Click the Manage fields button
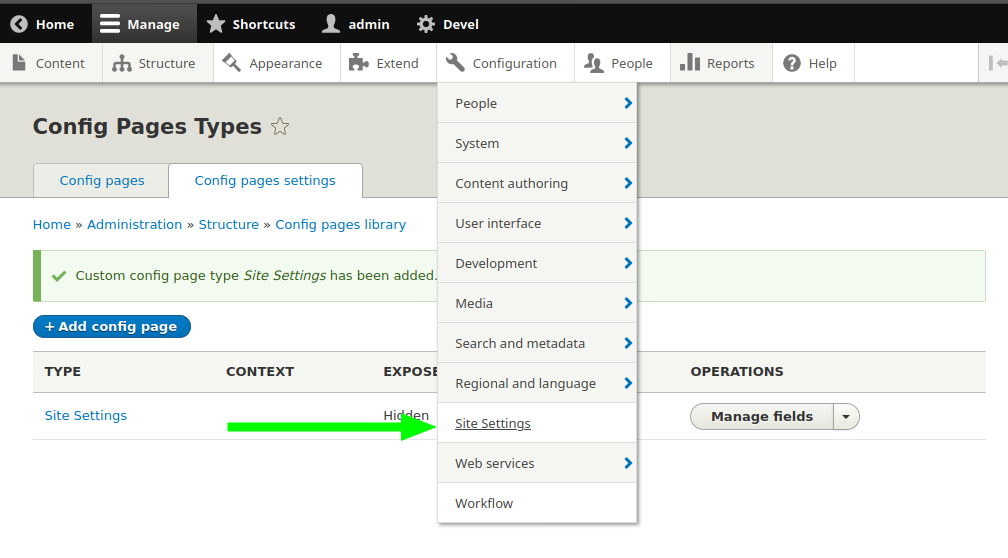Viewport: 1008px width, 558px height. coord(762,417)
